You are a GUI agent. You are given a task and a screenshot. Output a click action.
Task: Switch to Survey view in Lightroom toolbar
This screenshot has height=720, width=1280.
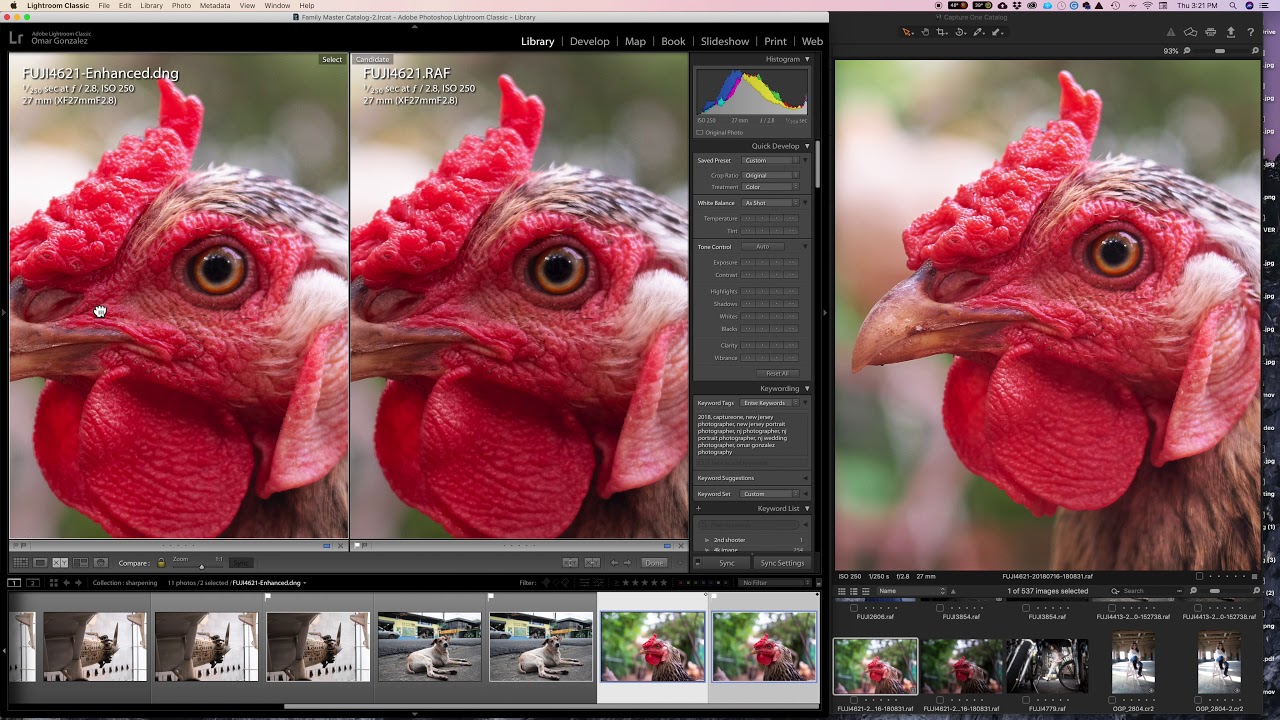[x=81, y=563]
